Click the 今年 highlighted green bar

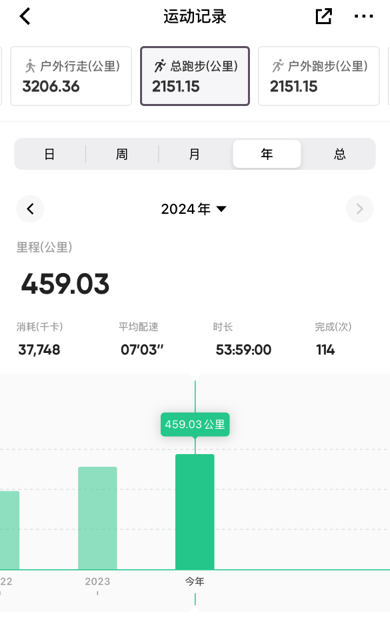[195, 512]
